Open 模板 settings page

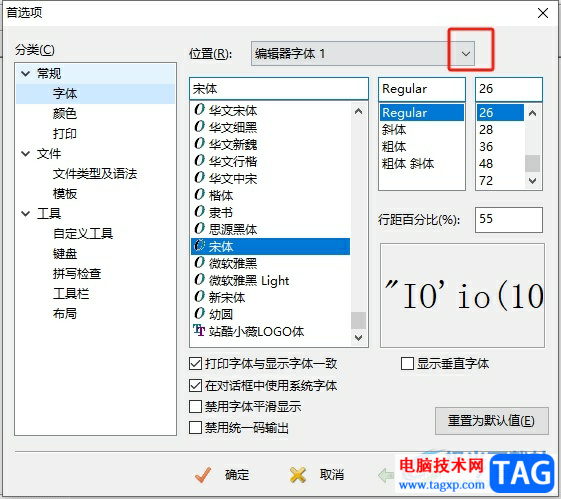pos(65,194)
